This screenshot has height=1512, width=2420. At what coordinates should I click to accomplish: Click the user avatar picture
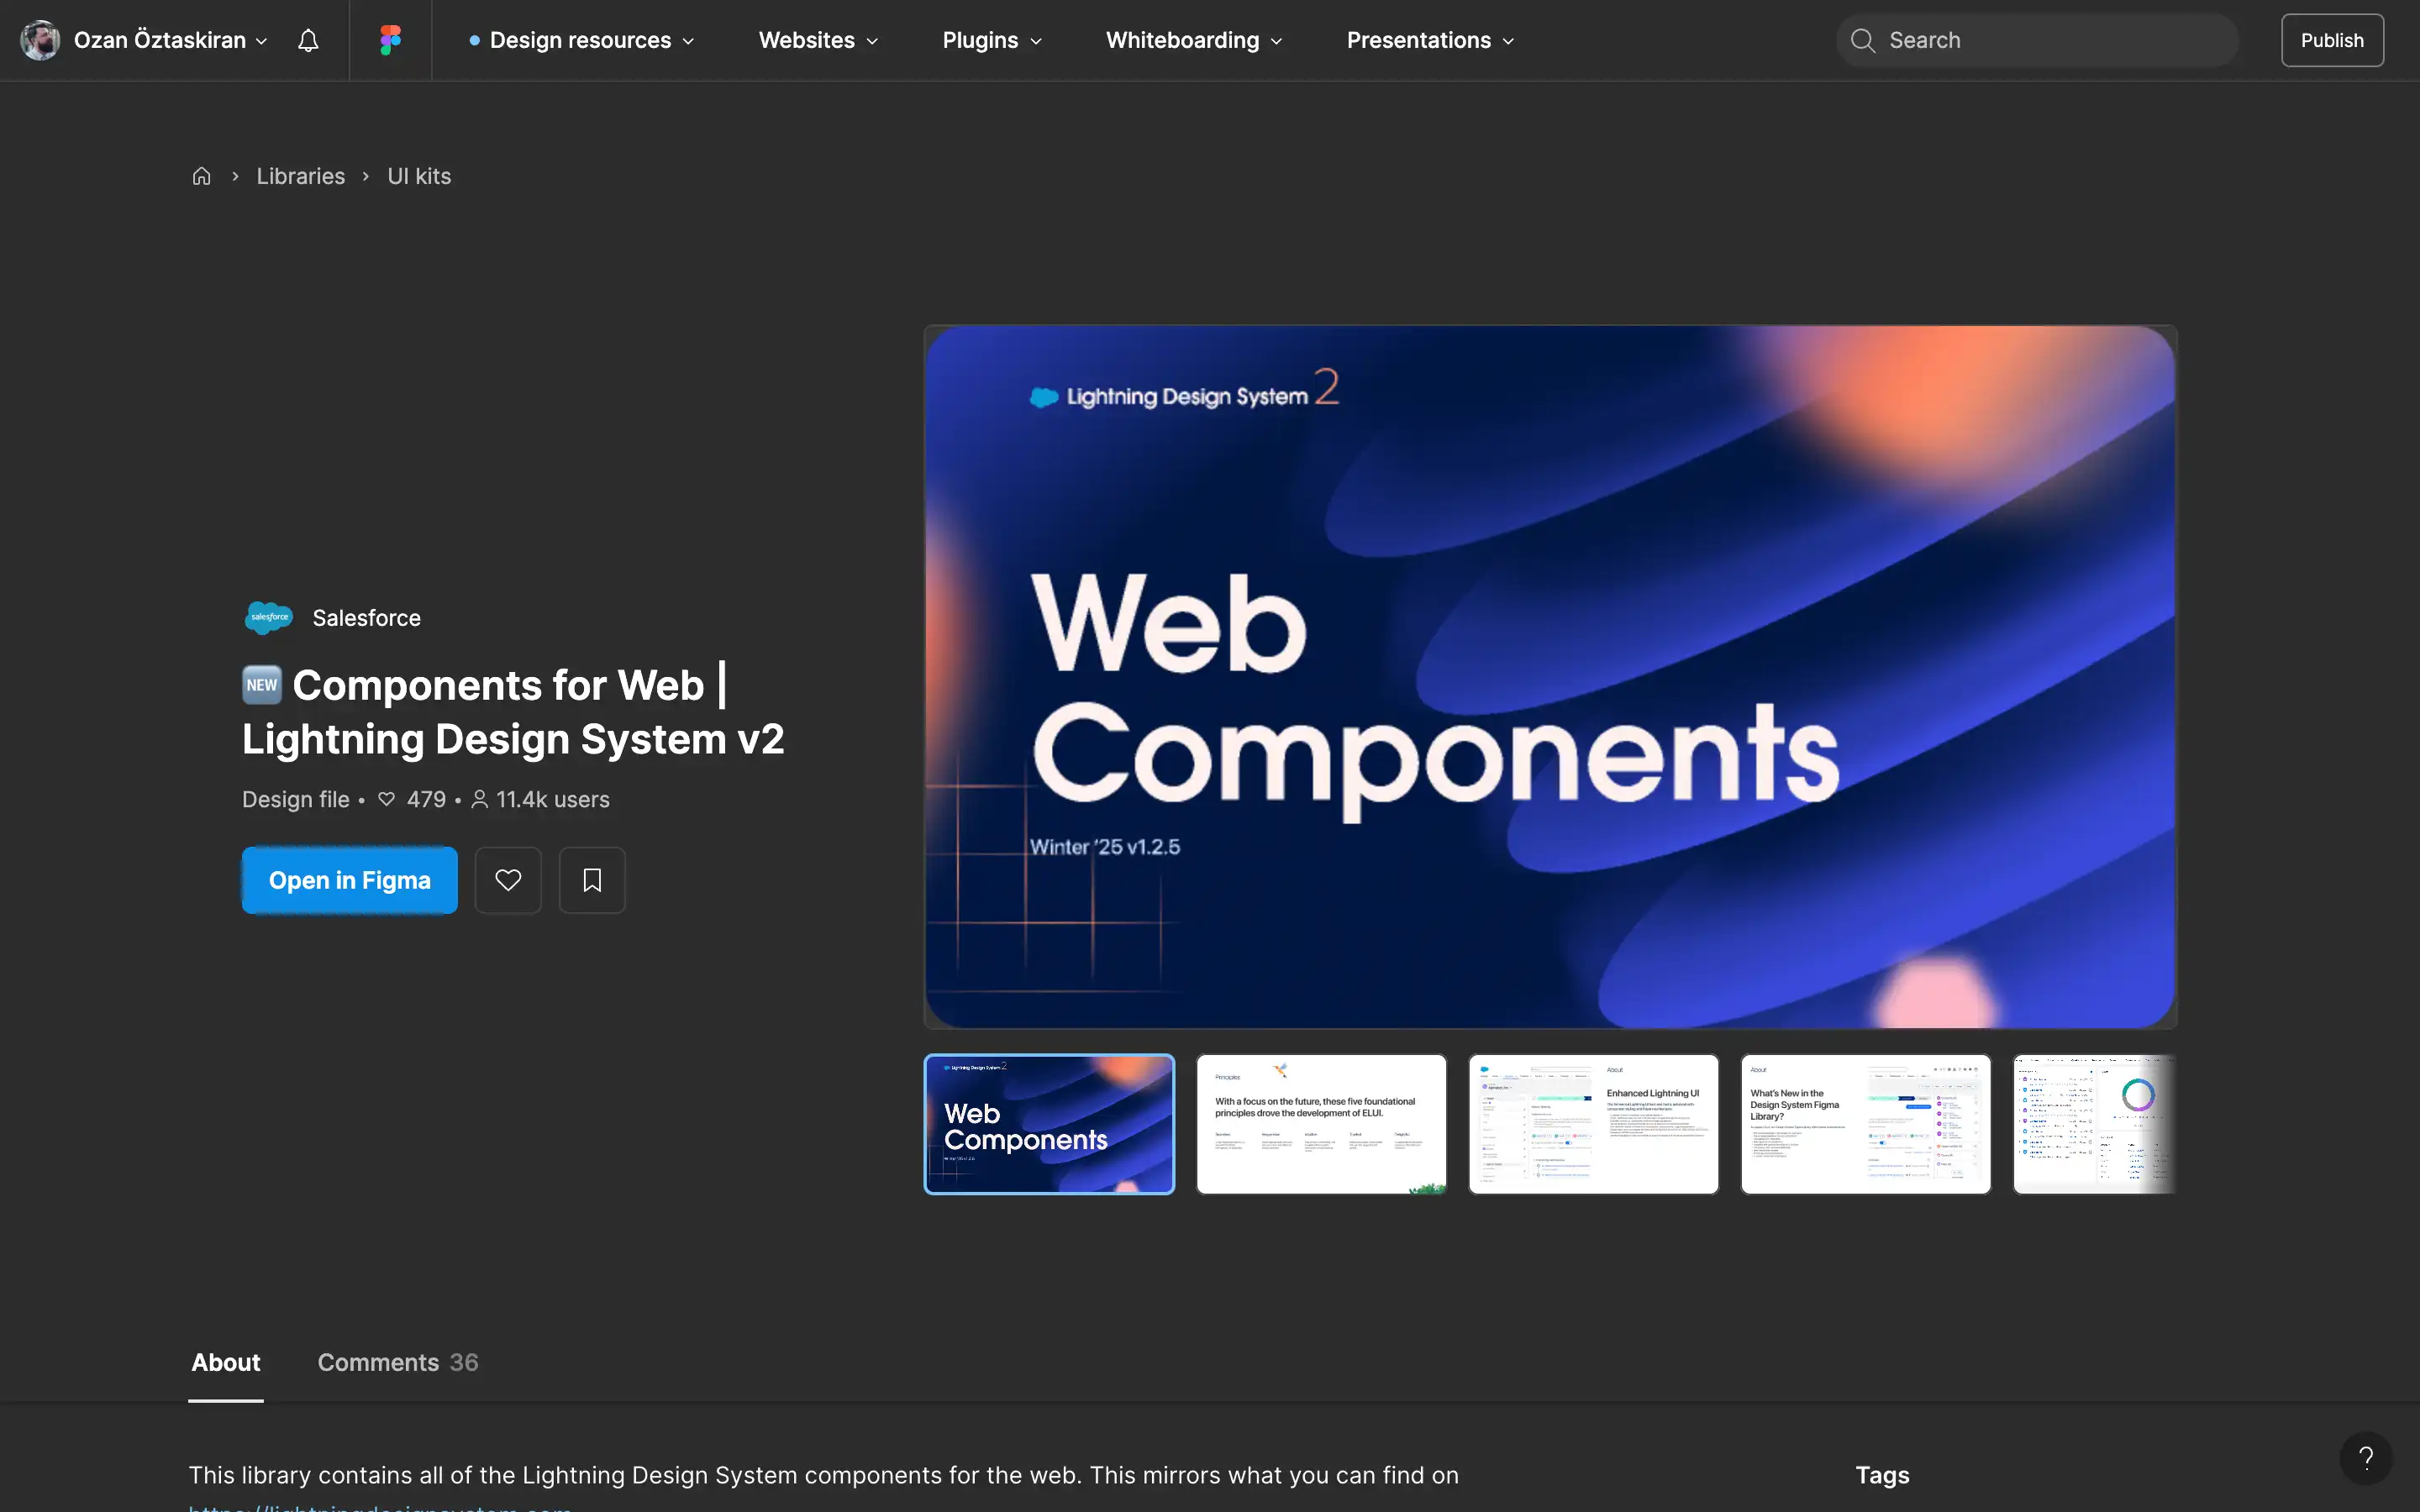(40, 40)
